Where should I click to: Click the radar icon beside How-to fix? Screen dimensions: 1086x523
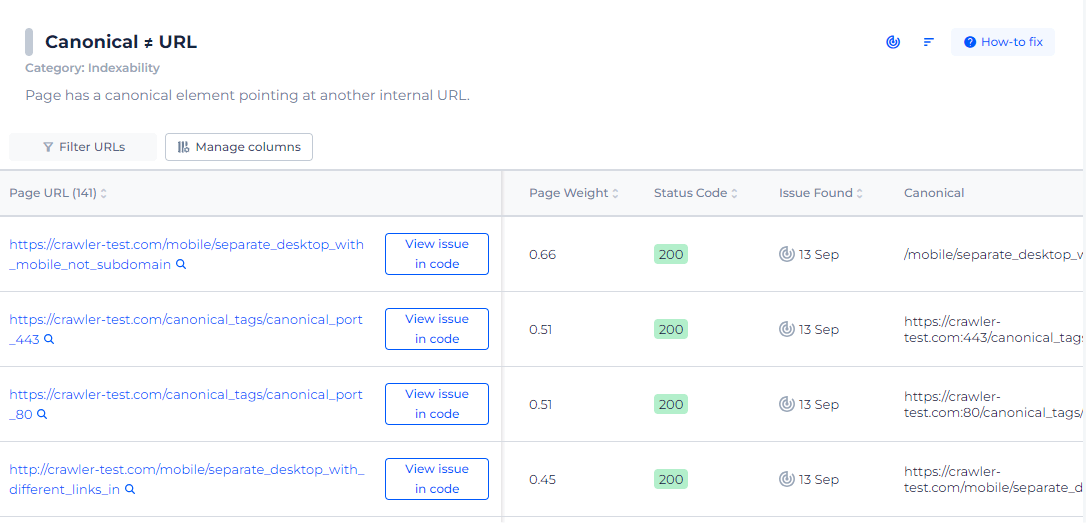[893, 42]
